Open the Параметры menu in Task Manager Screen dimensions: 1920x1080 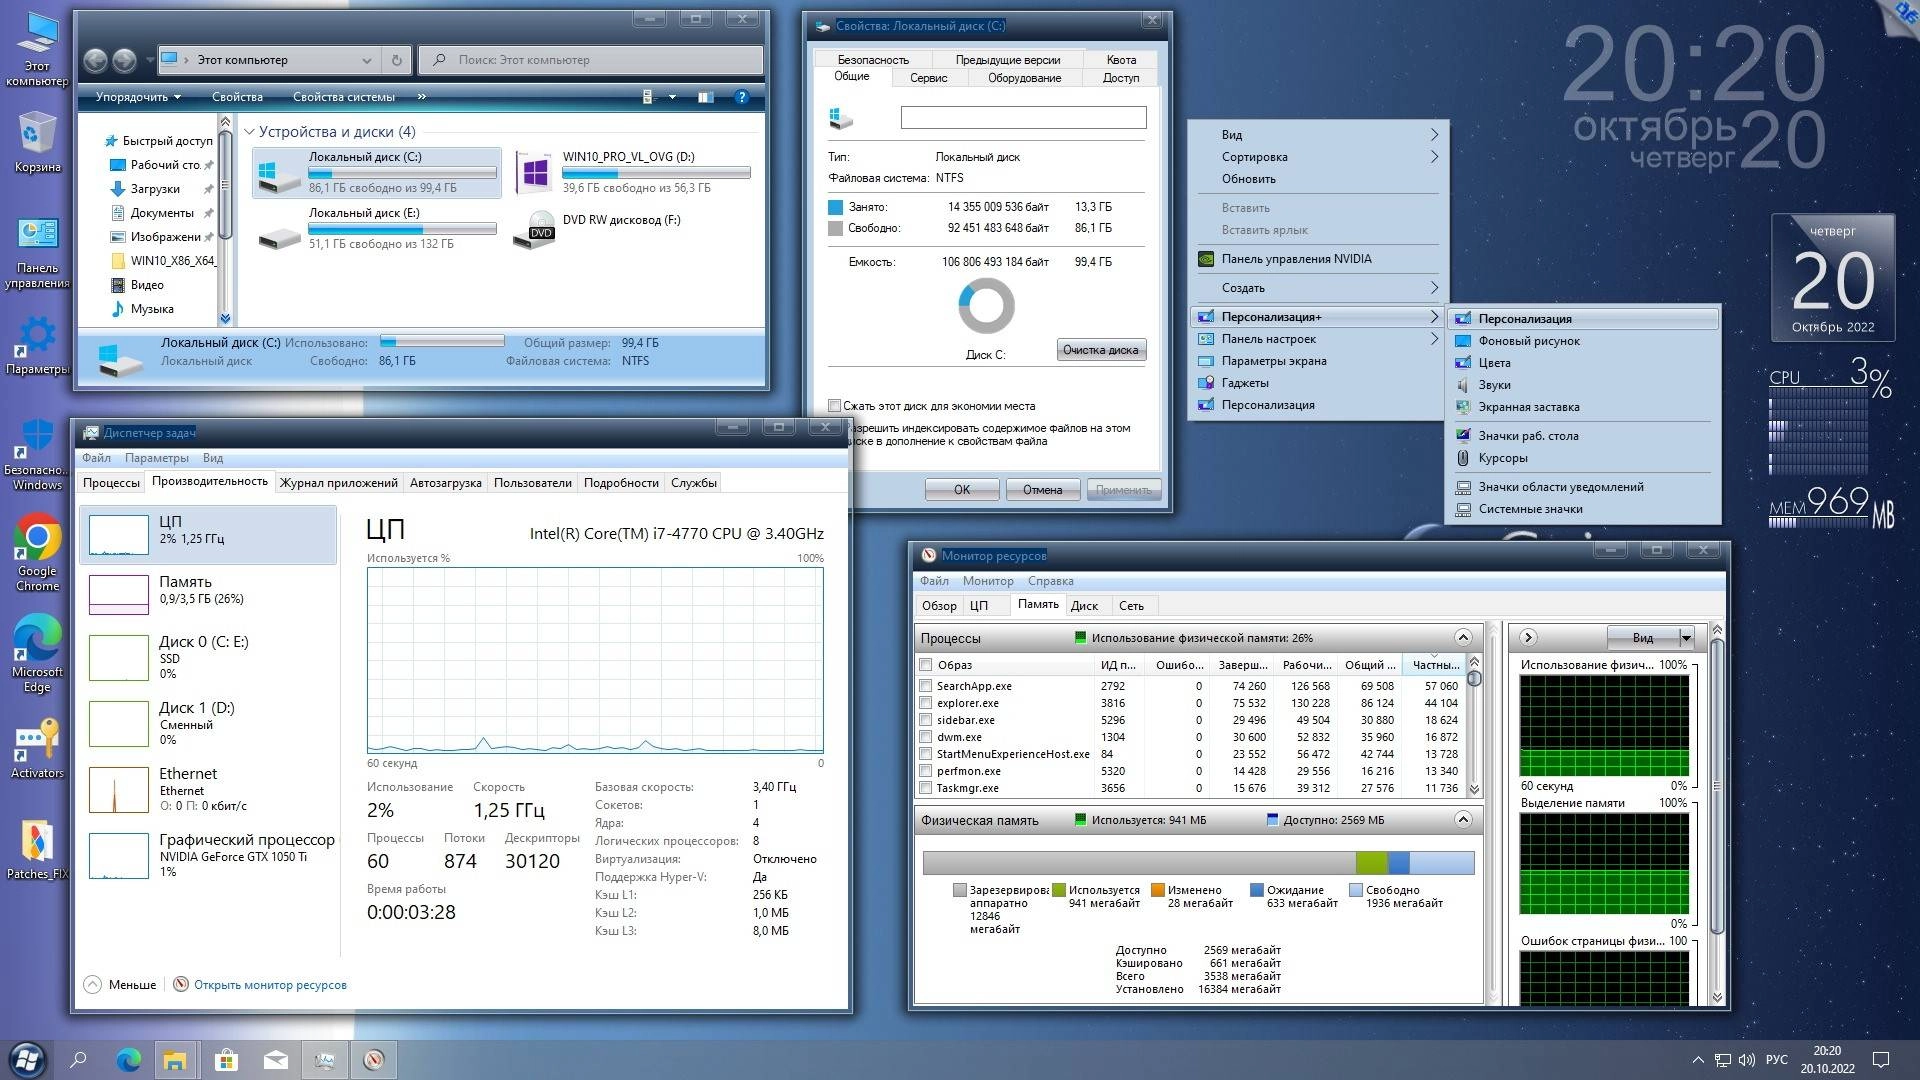pos(158,457)
